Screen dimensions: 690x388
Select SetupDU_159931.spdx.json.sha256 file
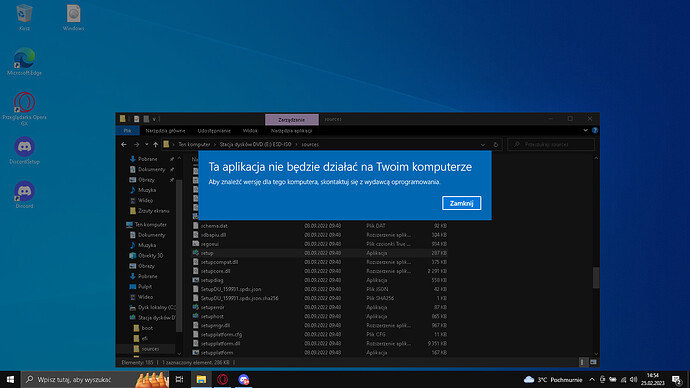click(x=239, y=298)
